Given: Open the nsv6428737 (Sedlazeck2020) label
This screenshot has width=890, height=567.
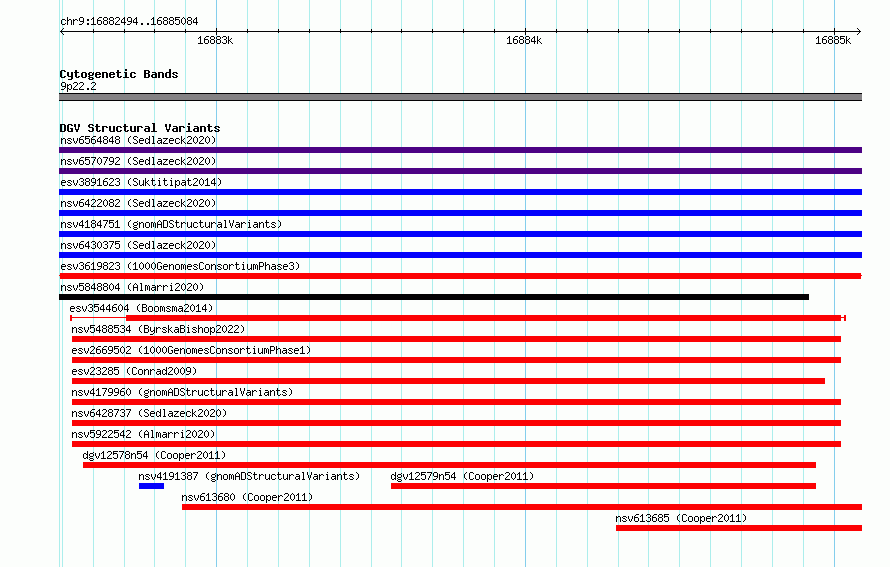Looking at the screenshot, I should coord(149,413).
